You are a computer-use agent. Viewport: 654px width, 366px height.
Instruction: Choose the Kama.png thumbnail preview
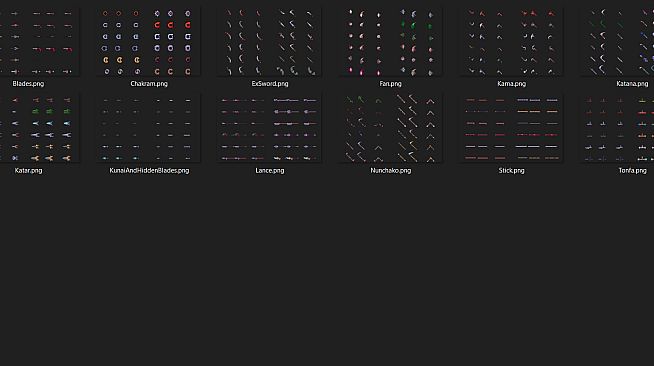511,41
